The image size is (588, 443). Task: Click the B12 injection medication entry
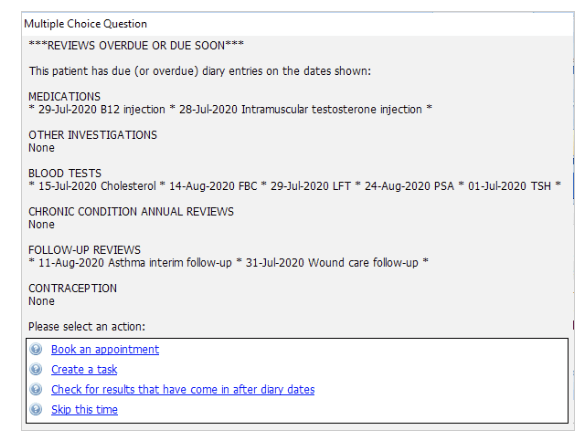[x=102, y=110]
